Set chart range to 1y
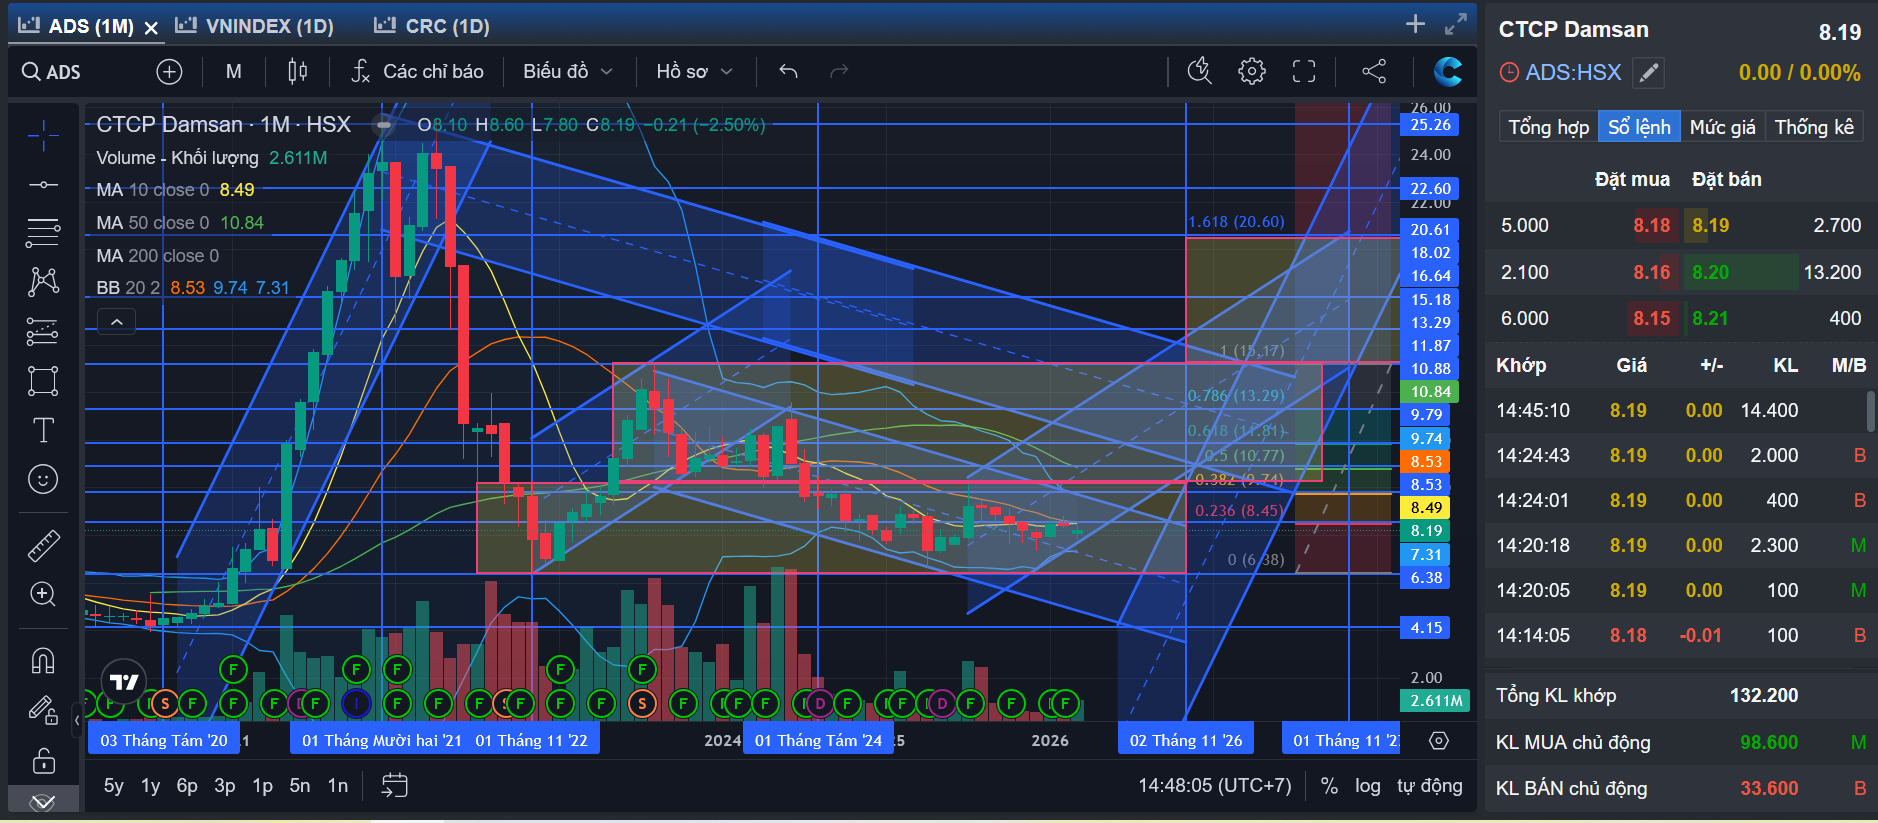This screenshot has width=1878, height=823. point(150,786)
